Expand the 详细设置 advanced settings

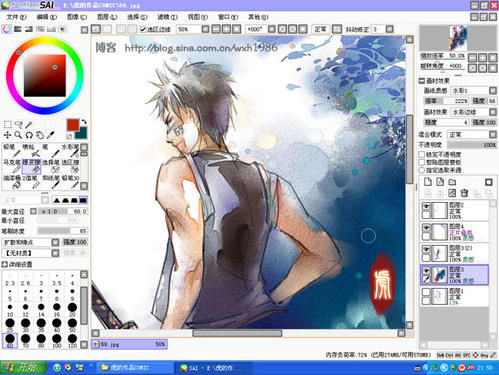point(5,264)
